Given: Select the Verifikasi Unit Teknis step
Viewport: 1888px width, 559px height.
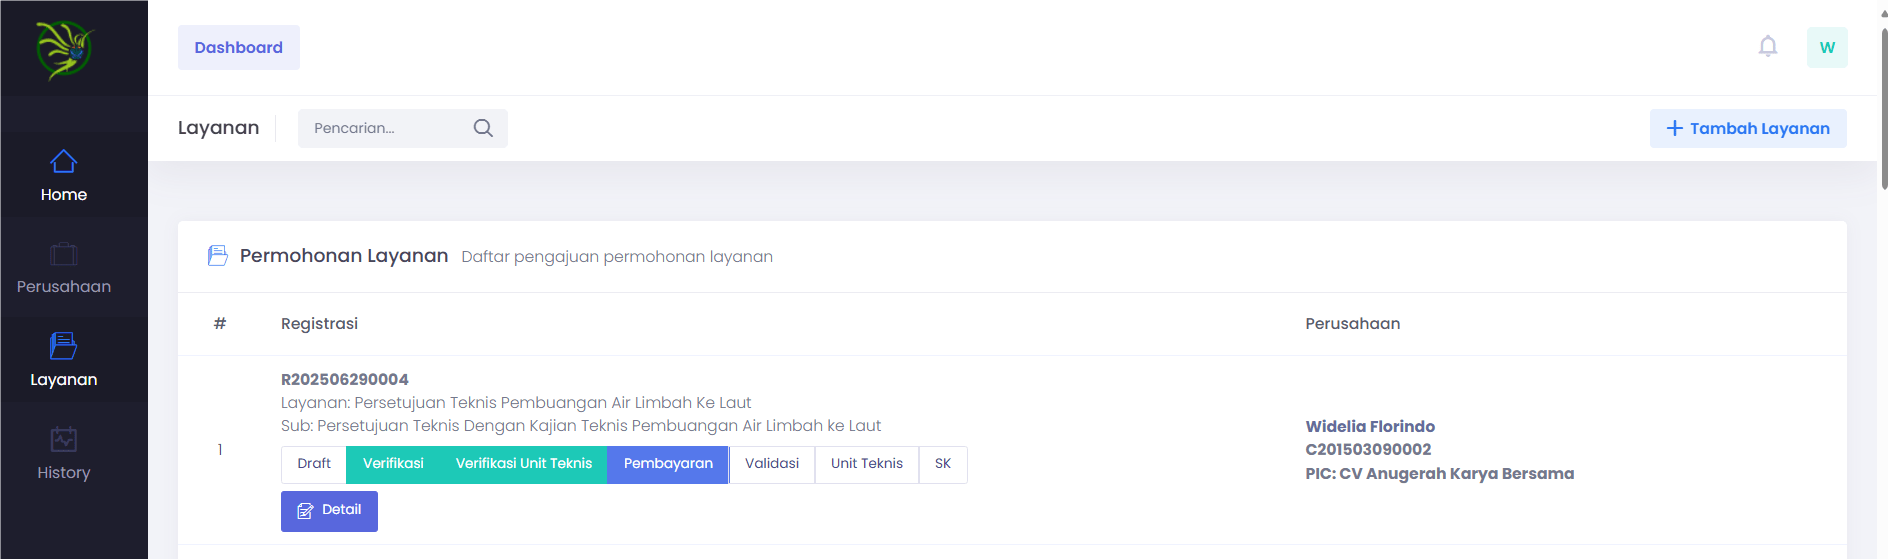Looking at the screenshot, I should tap(524, 464).
